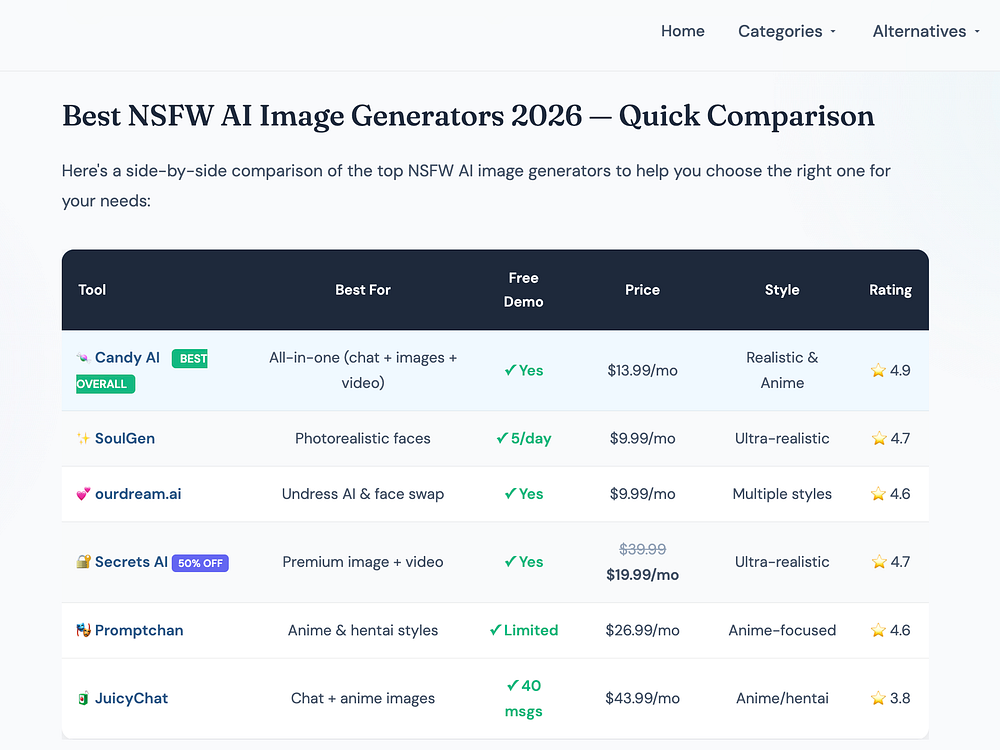1000x750 pixels.
Task: Click the checkmark beside 5/day
Action: click(502, 438)
